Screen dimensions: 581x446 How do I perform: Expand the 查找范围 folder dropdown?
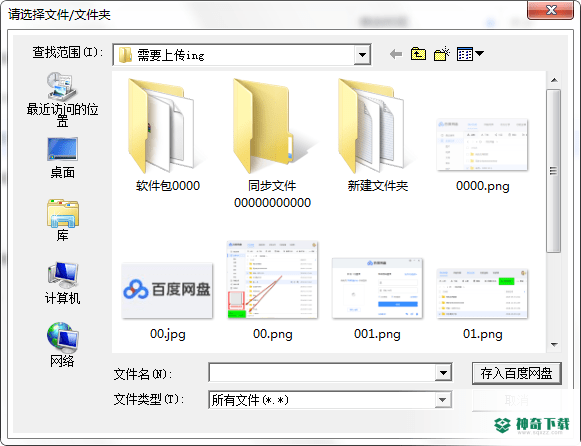click(x=362, y=55)
